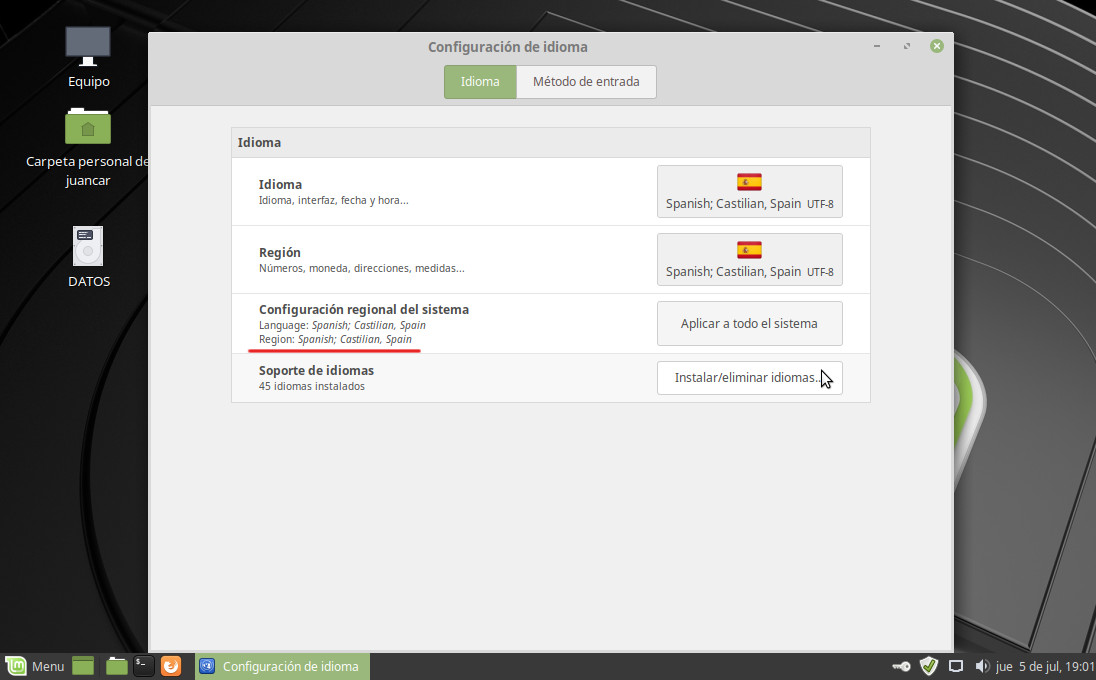The image size is (1096, 680).
Task: Click the key icon in system tray
Action: [x=901, y=666]
